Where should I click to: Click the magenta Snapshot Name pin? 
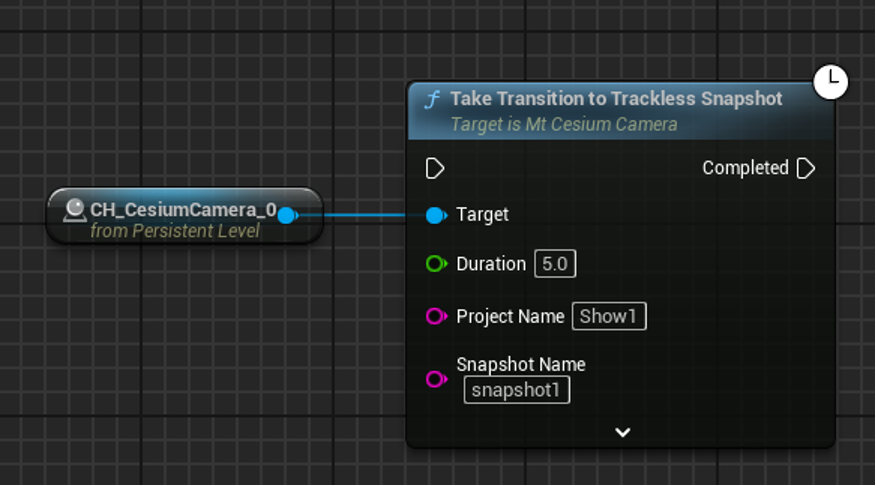[436, 379]
